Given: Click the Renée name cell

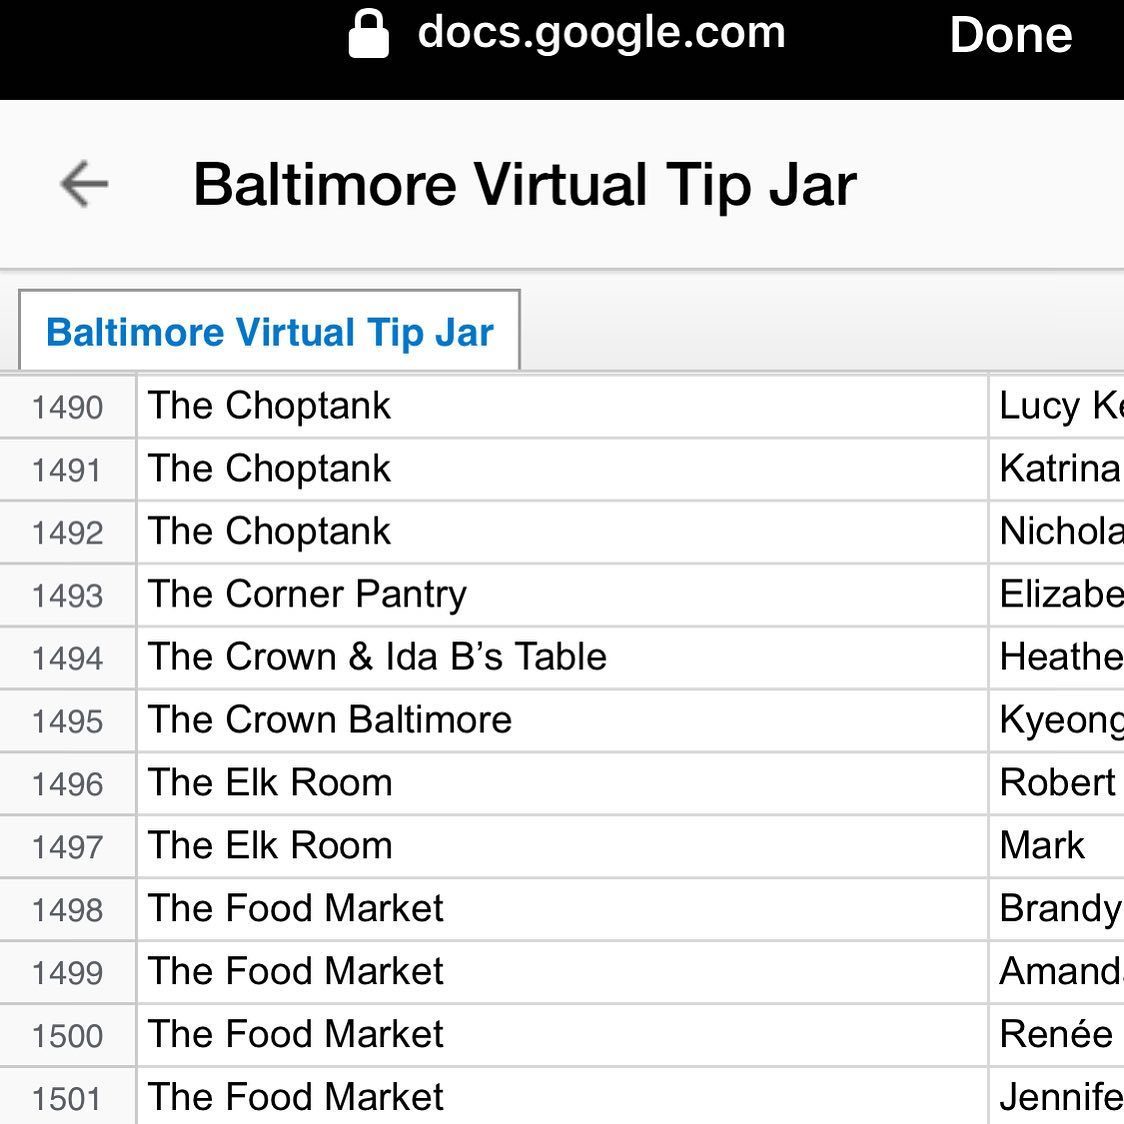Looking at the screenshot, I should point(1057,1035).
